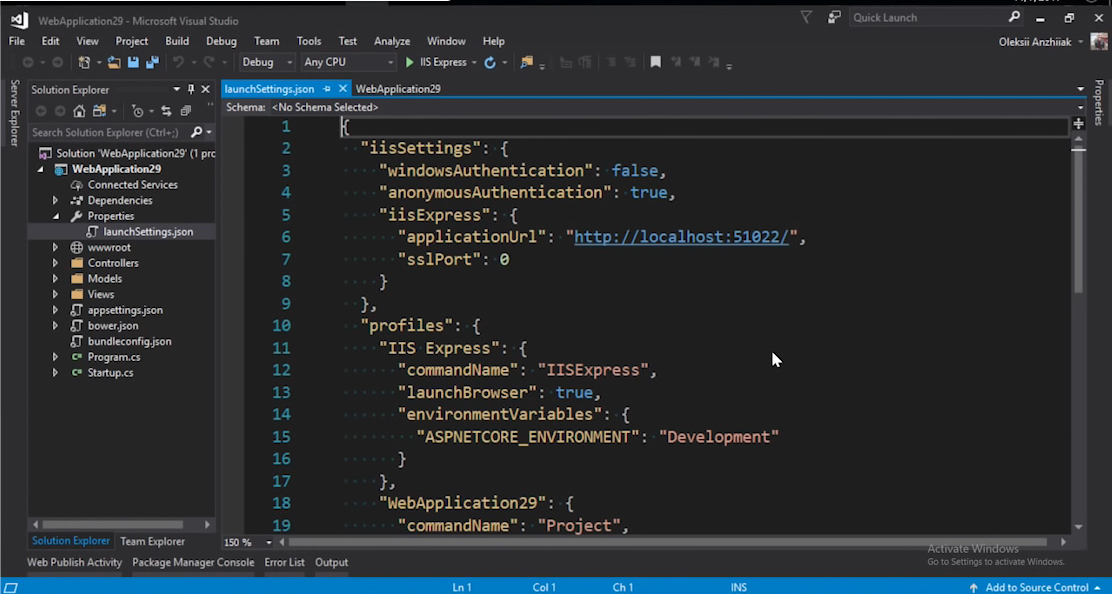Open the Server Explorer side tab
The height and width of the screenshot is (594, 1112).
(13, 113)
